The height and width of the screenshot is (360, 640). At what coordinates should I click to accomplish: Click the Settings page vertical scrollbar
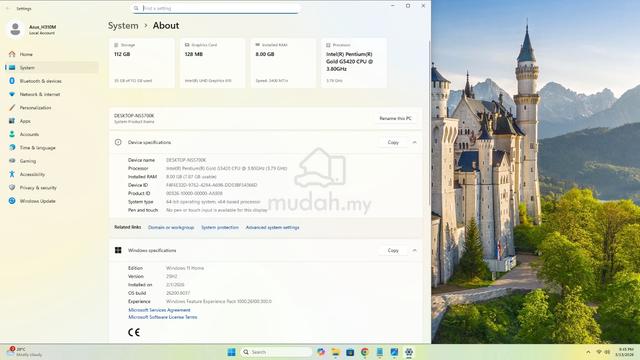pos(429,122)
